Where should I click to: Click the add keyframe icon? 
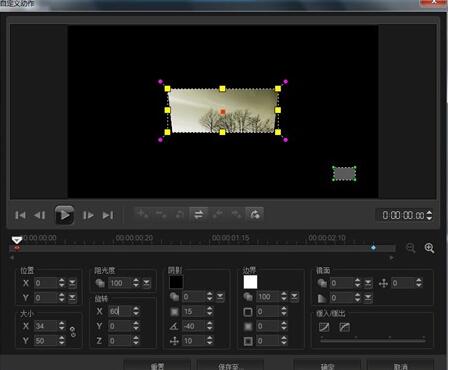click(x=143, y=214)
